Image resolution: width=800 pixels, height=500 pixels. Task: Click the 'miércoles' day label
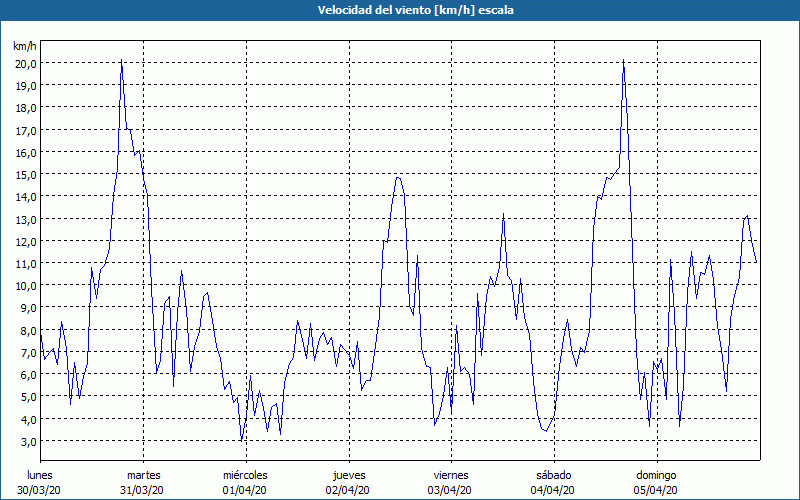pyautogui.click(x=245, y=475)
